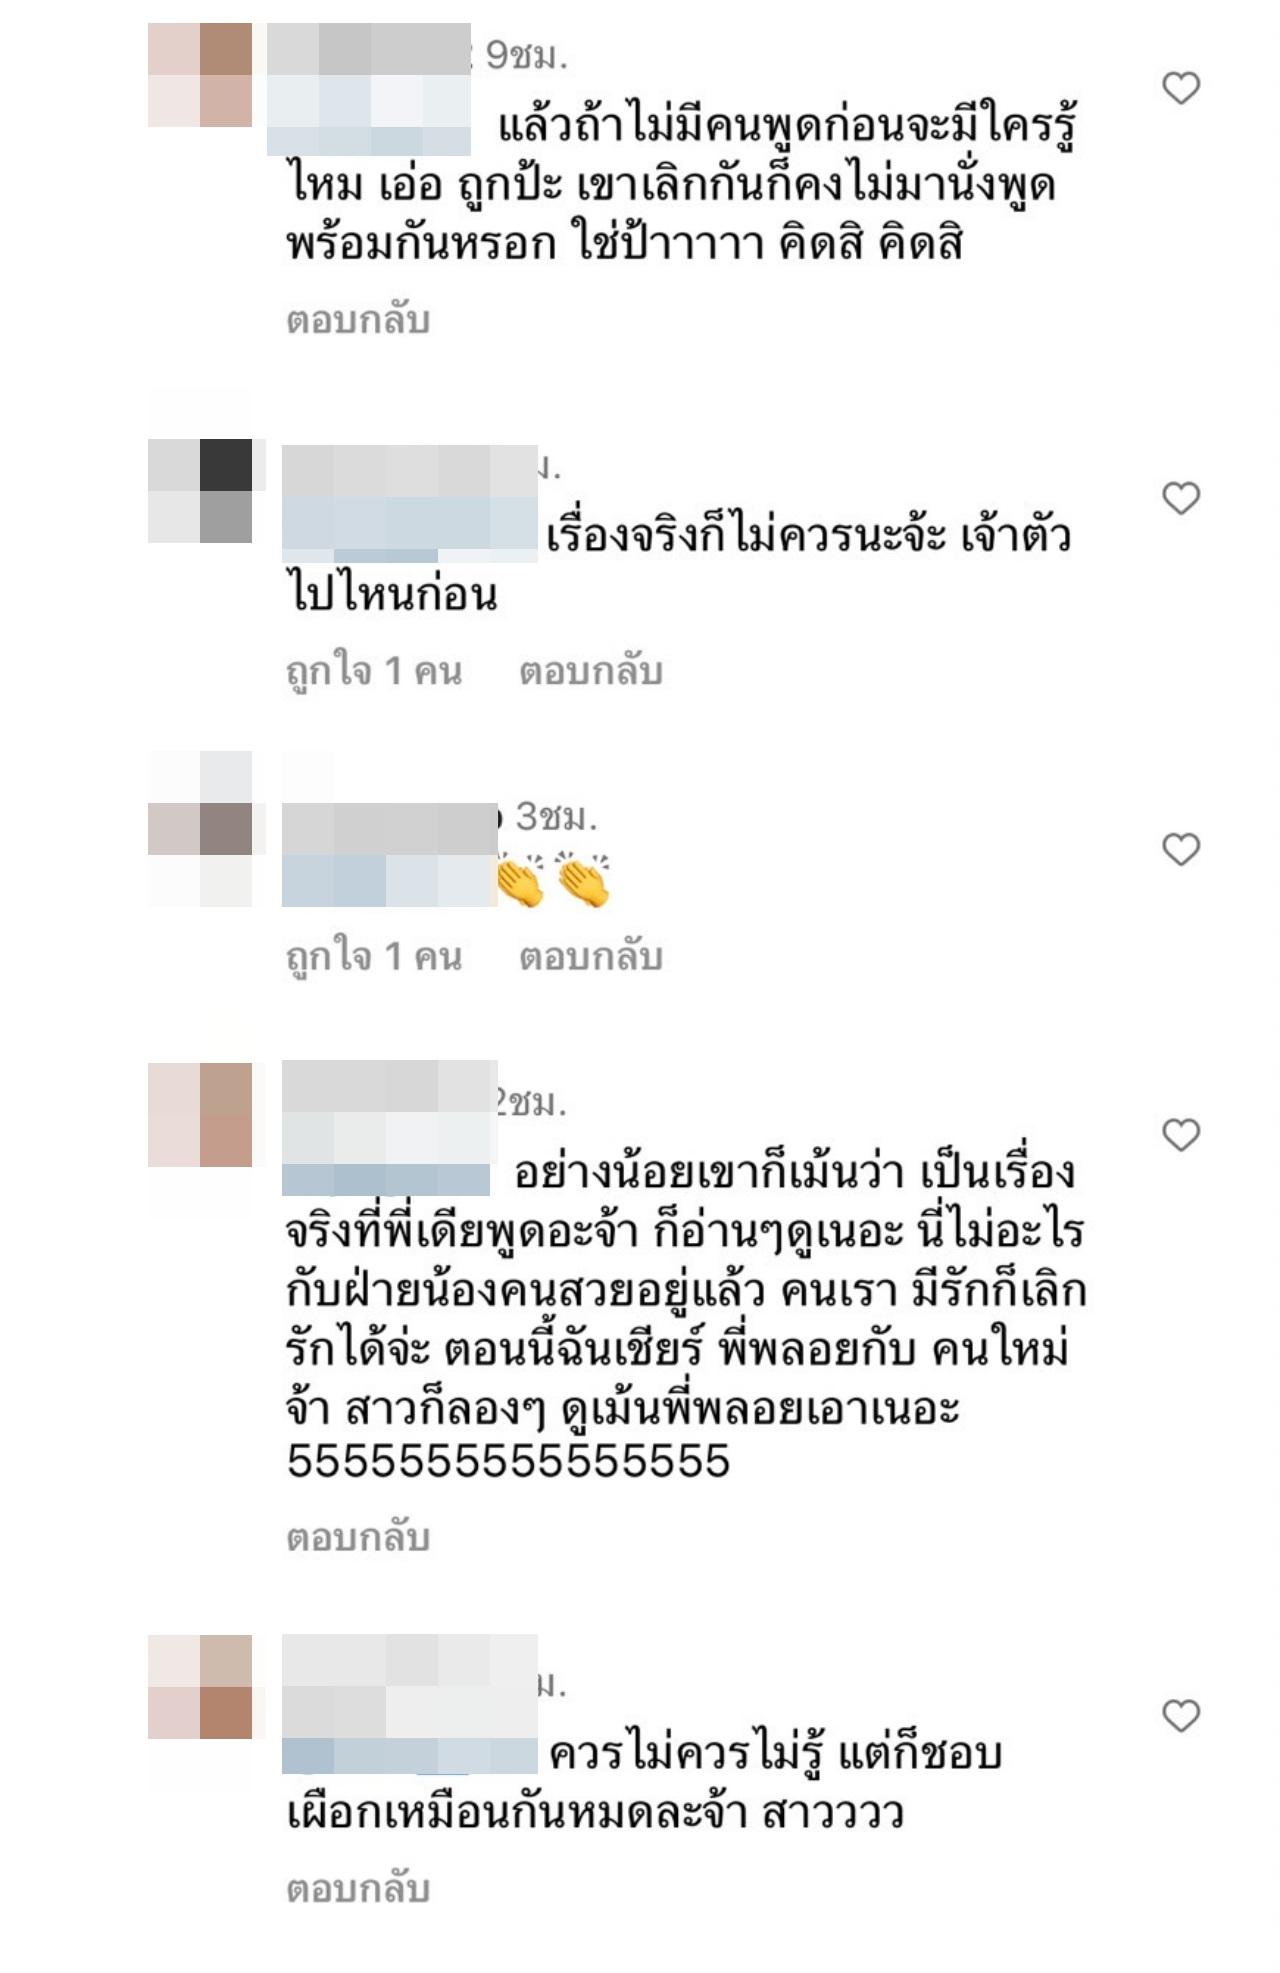Viewport: 1280px width, 1973px height.
Task: Reply to the 9ชม. comment via ตอบกลับ
Action: [358, 320]
